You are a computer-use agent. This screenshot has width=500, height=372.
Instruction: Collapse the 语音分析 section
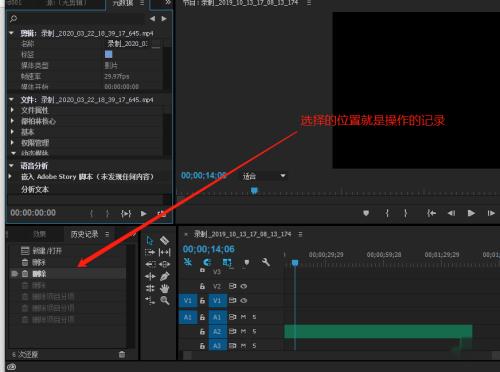coord(12,166)
